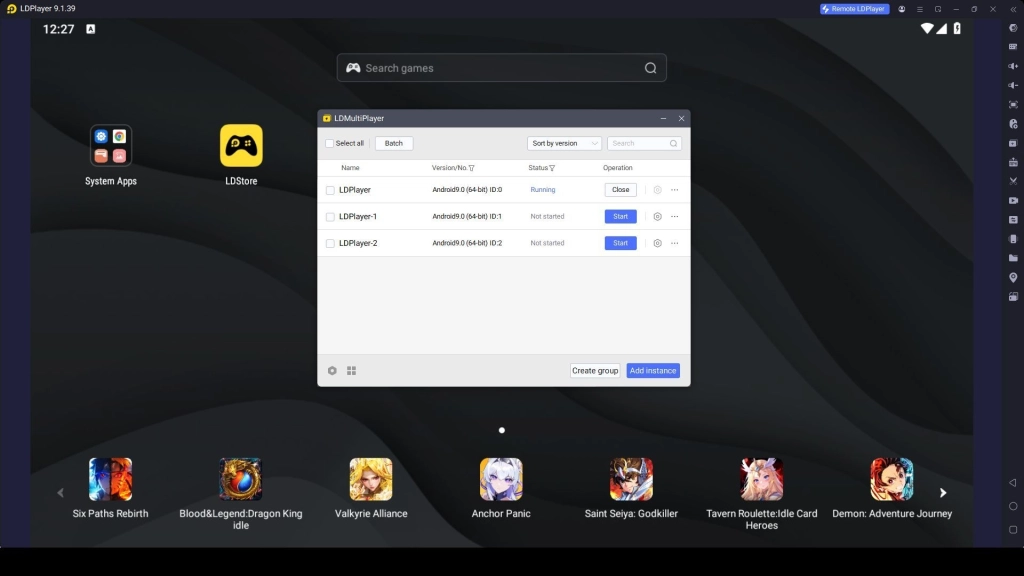Show next recommended games with right arrow

pos(943,492)
